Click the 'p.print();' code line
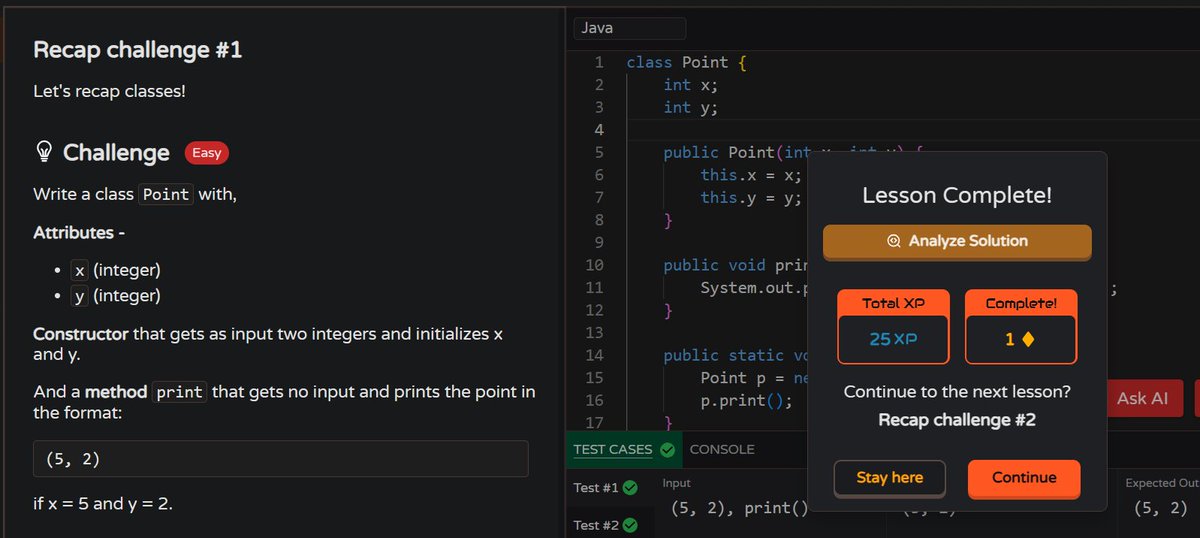 746,400
